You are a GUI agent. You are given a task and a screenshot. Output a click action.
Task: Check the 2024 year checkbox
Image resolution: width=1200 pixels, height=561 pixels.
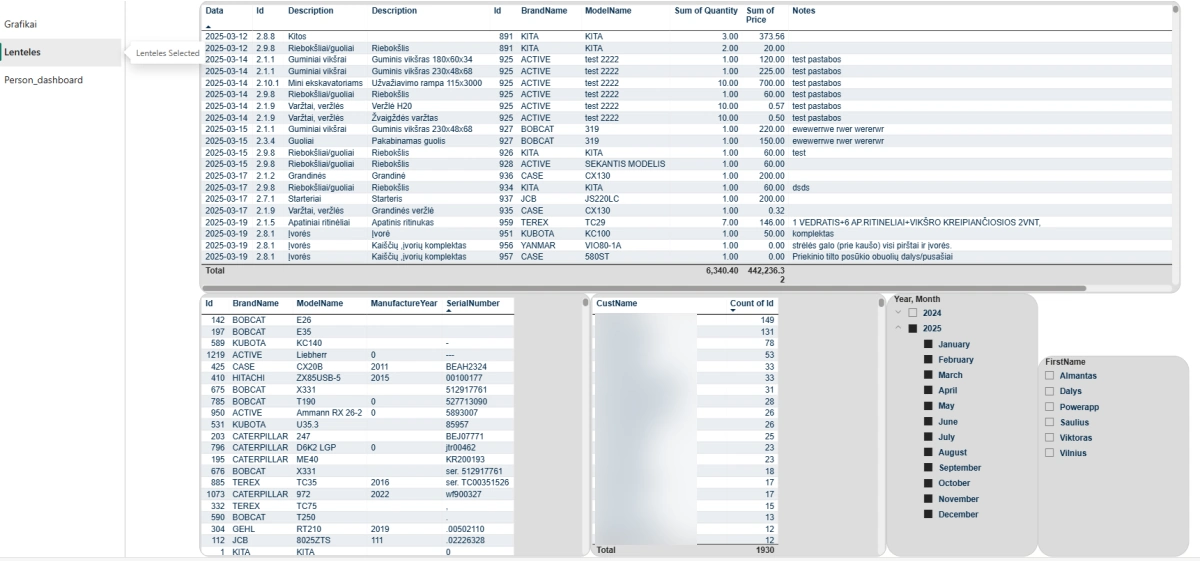(x=912, y=313)
